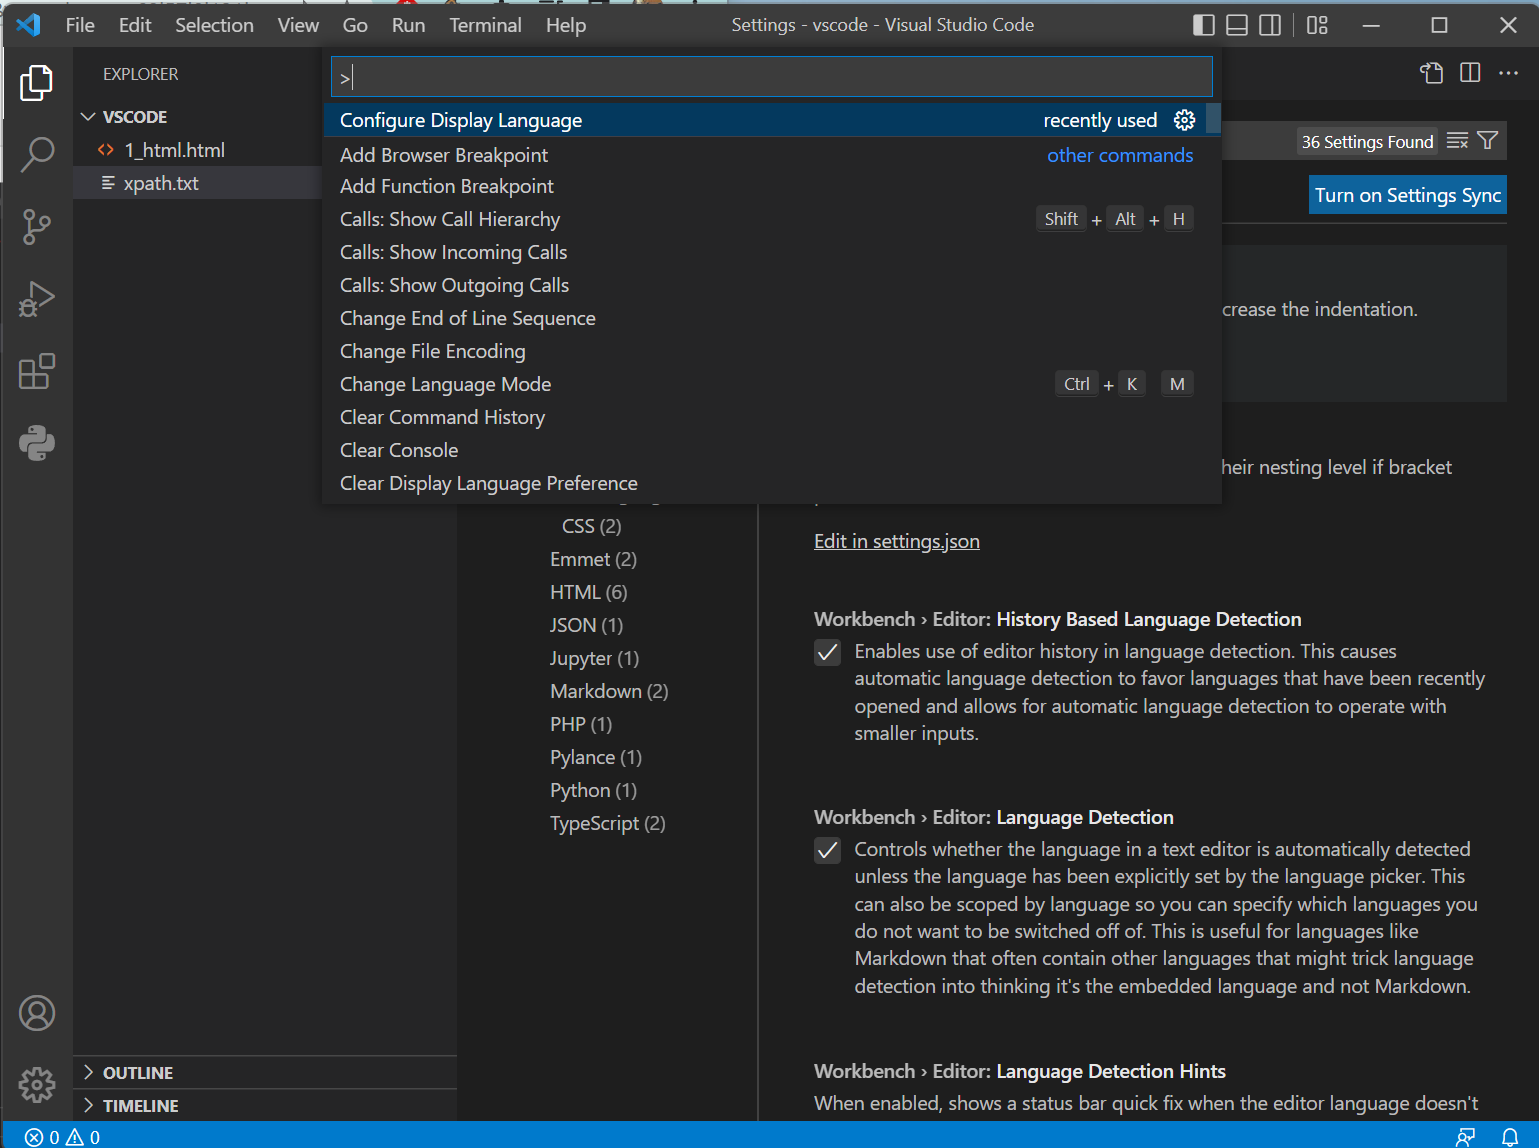This screenshot has height=1148, width=1539.
Task: Select Calls: Show Incoming Calls command
Action: [x=764, y=252]
